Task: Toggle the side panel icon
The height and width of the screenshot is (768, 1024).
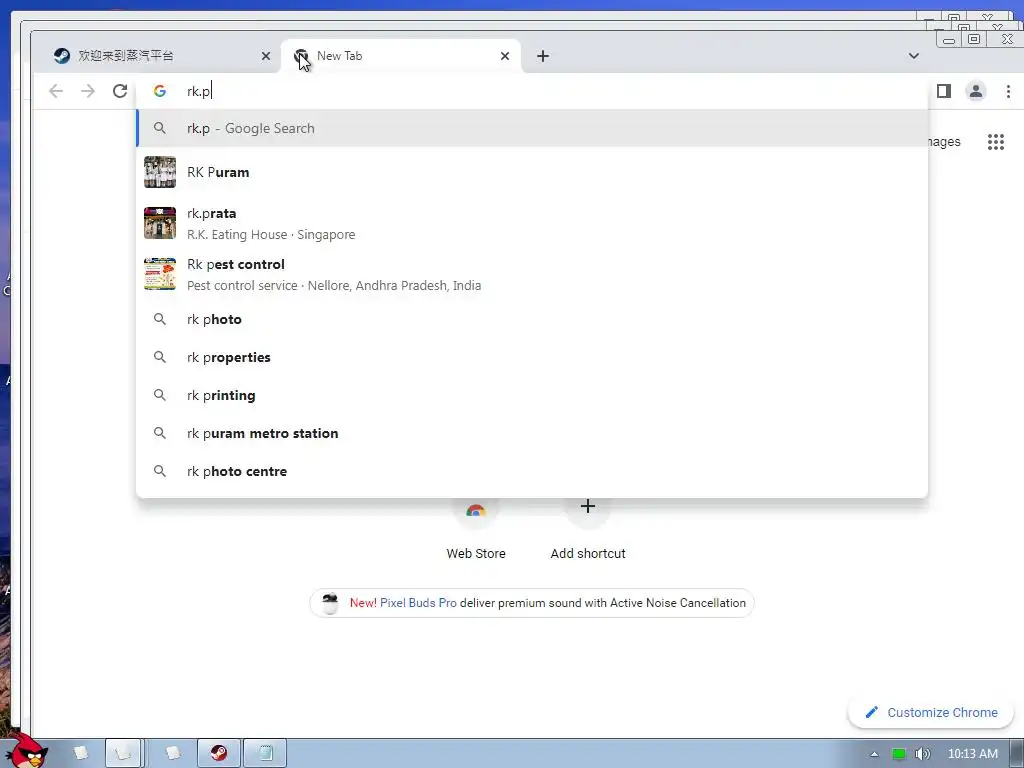Action: point(944,91)
